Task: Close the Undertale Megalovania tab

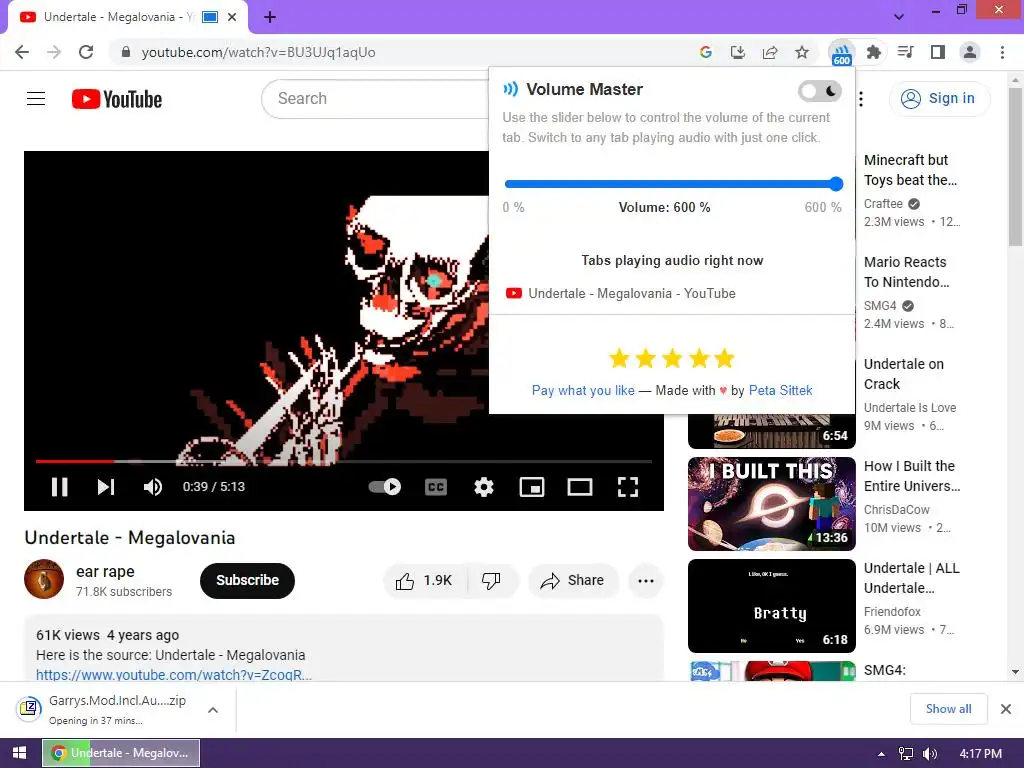Action: (x=232, y=17)
